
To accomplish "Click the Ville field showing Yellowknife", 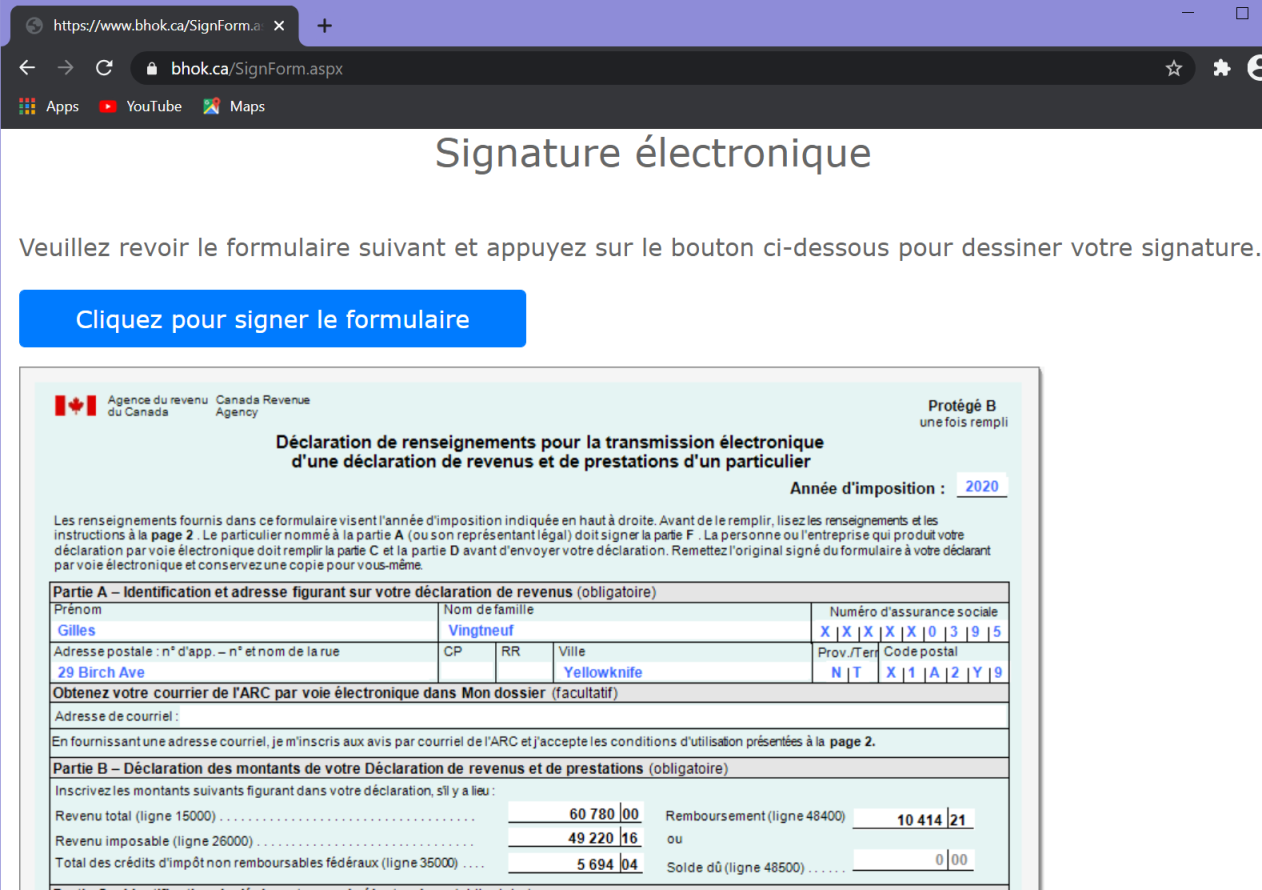I will pyautogui.click(x=683, y=673).
